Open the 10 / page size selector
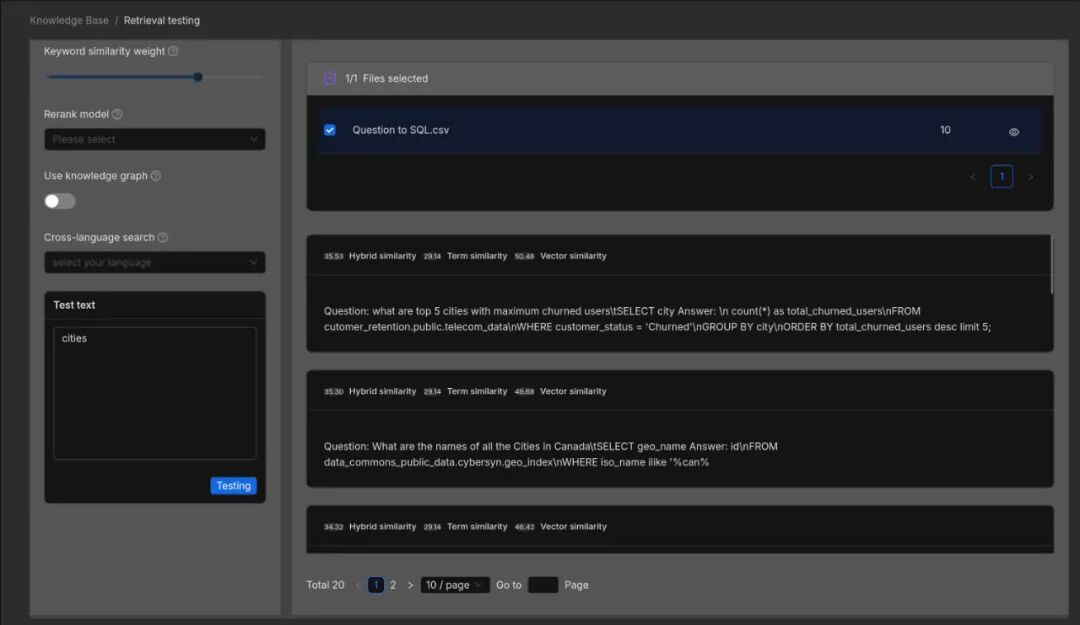 (454, 584)
